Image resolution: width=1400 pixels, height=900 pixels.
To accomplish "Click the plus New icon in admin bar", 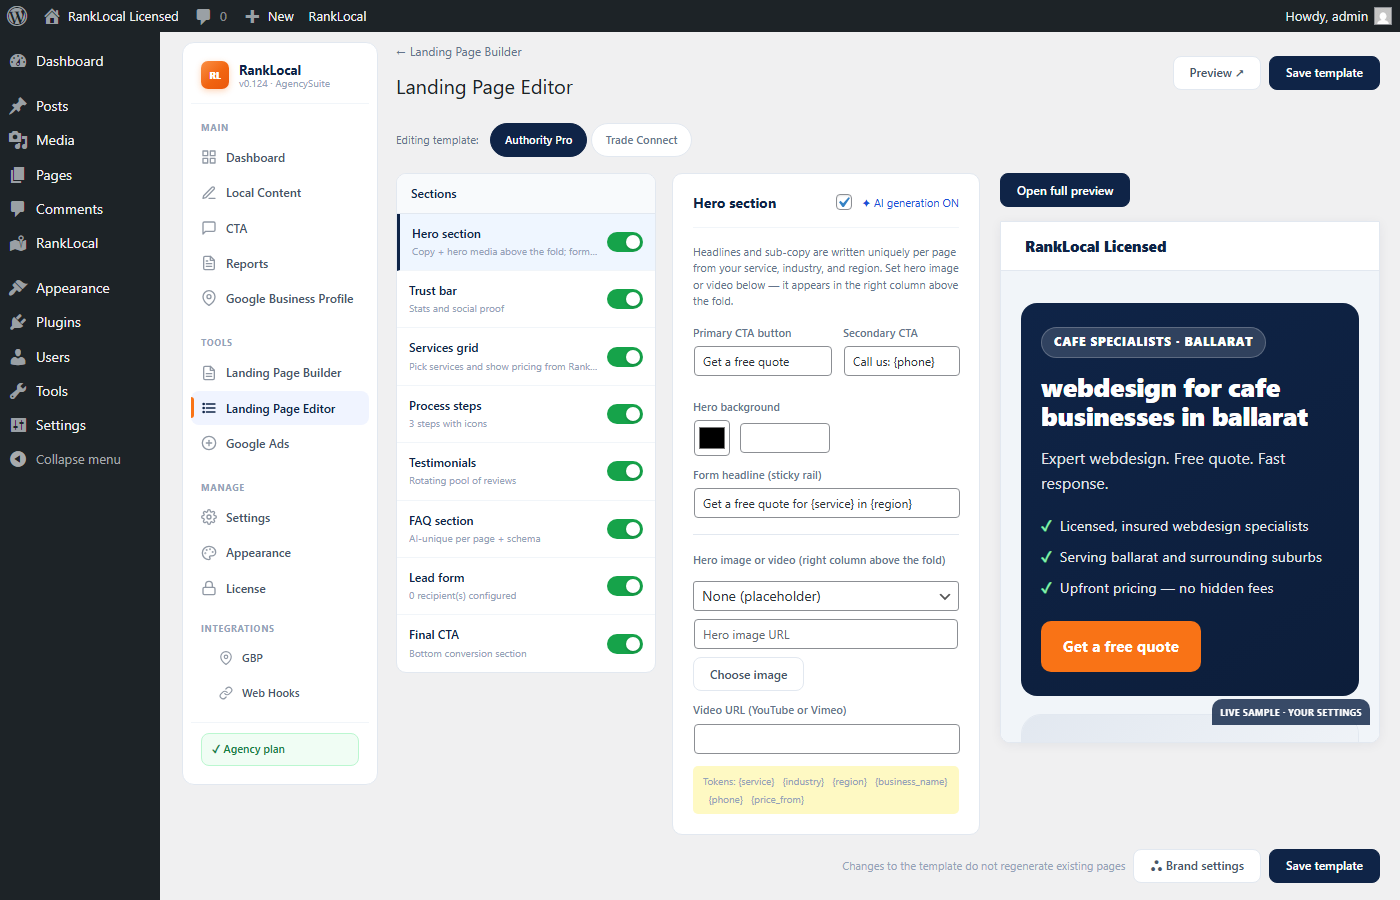I will point(252,16).
